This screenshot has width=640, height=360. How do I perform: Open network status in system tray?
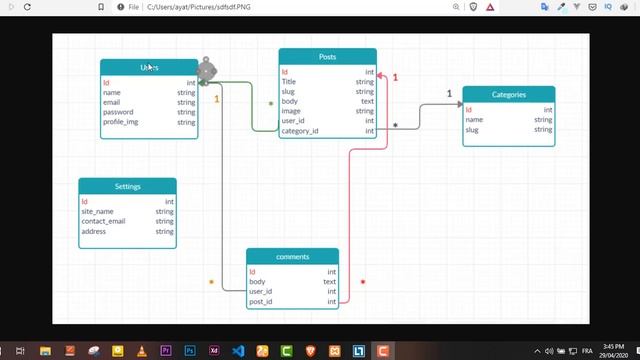(573, 351)
